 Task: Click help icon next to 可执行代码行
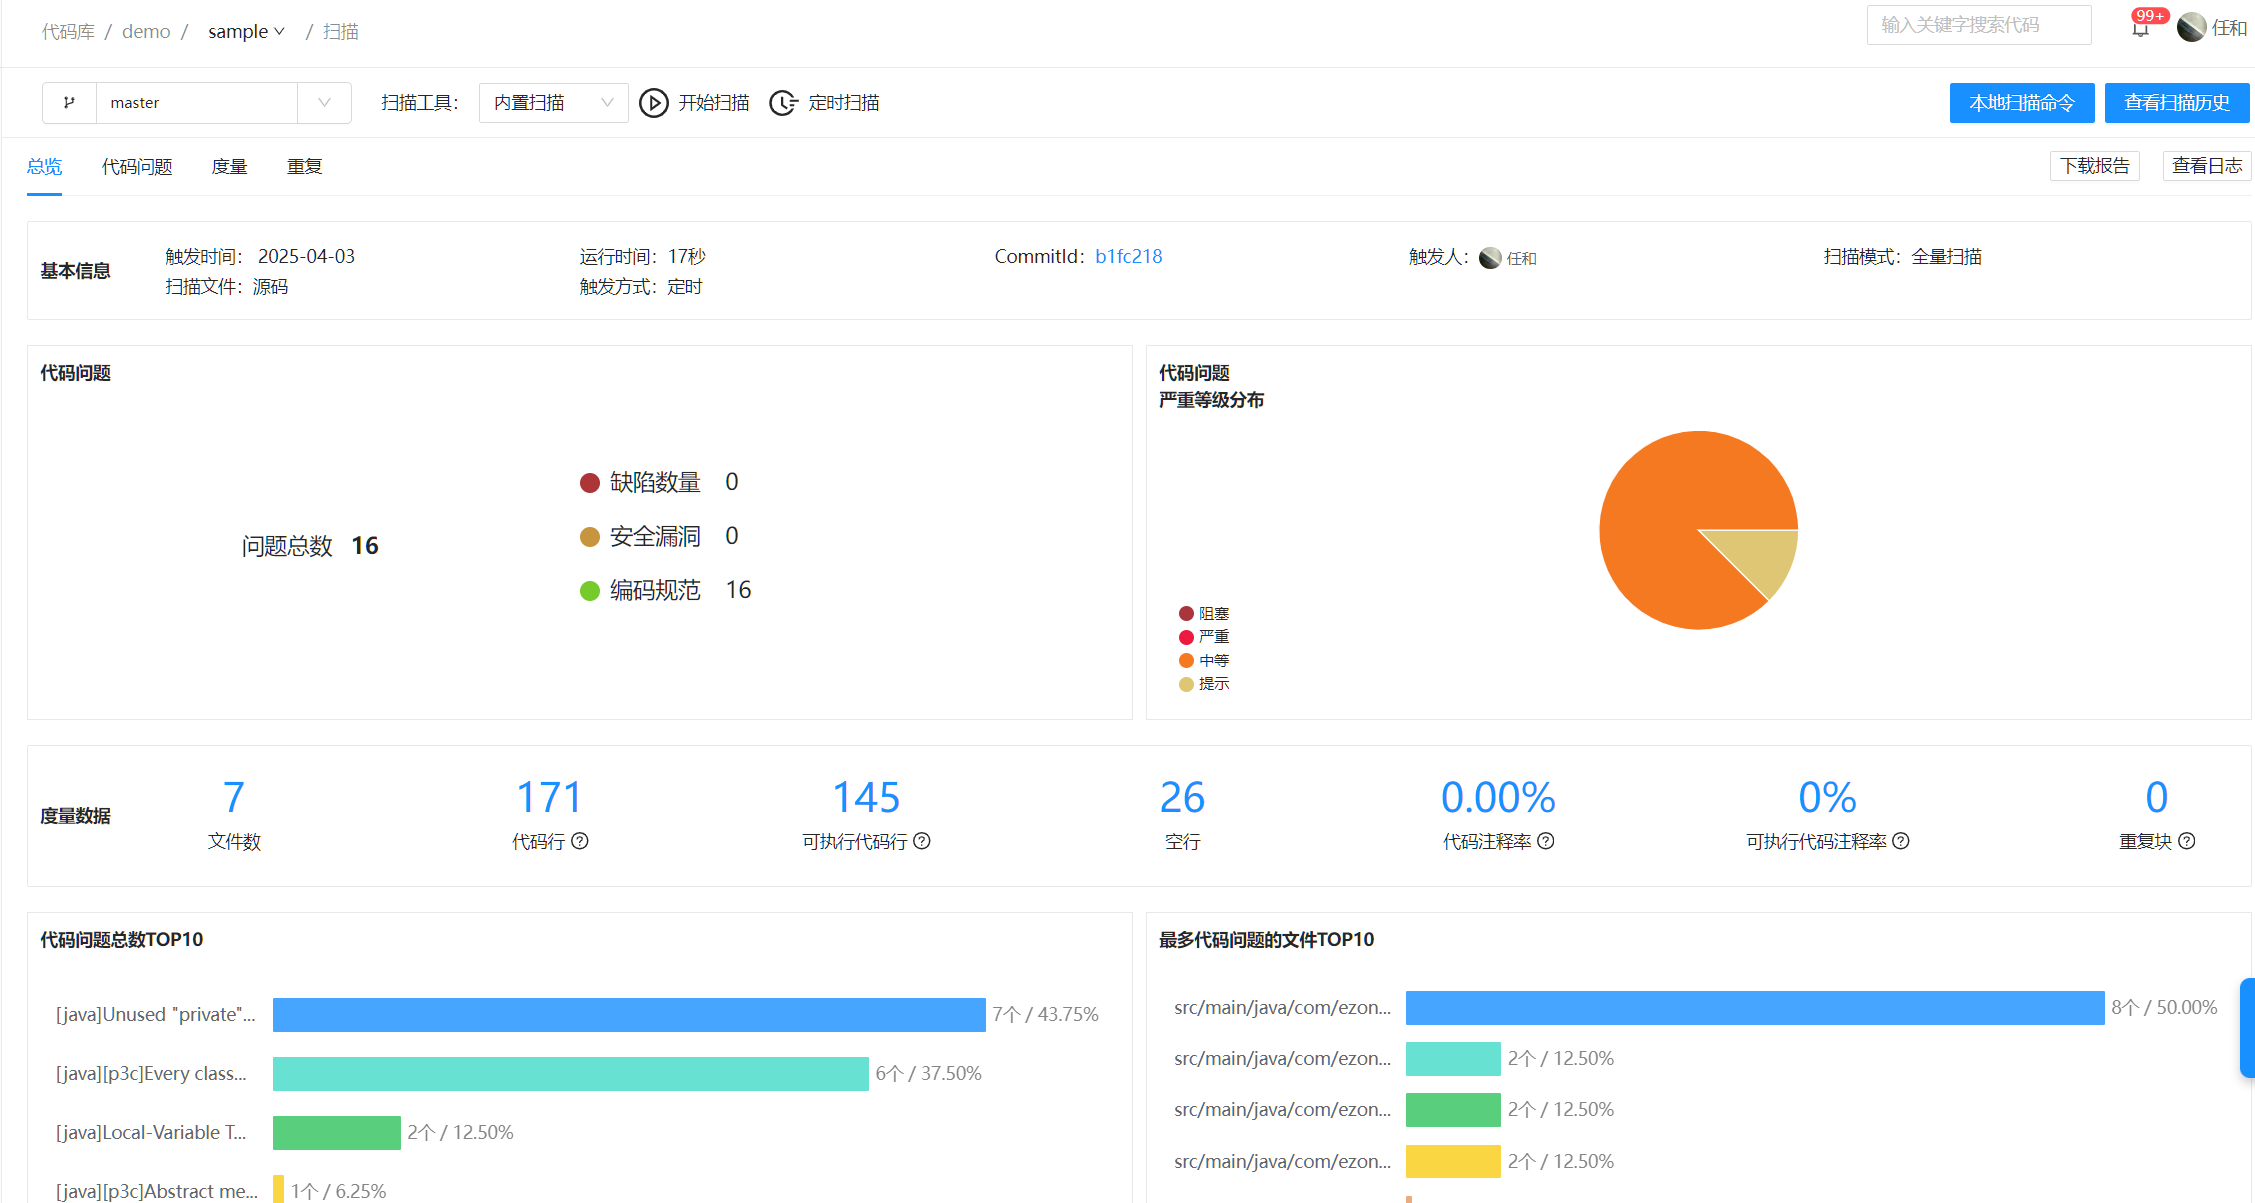[922, 841]
